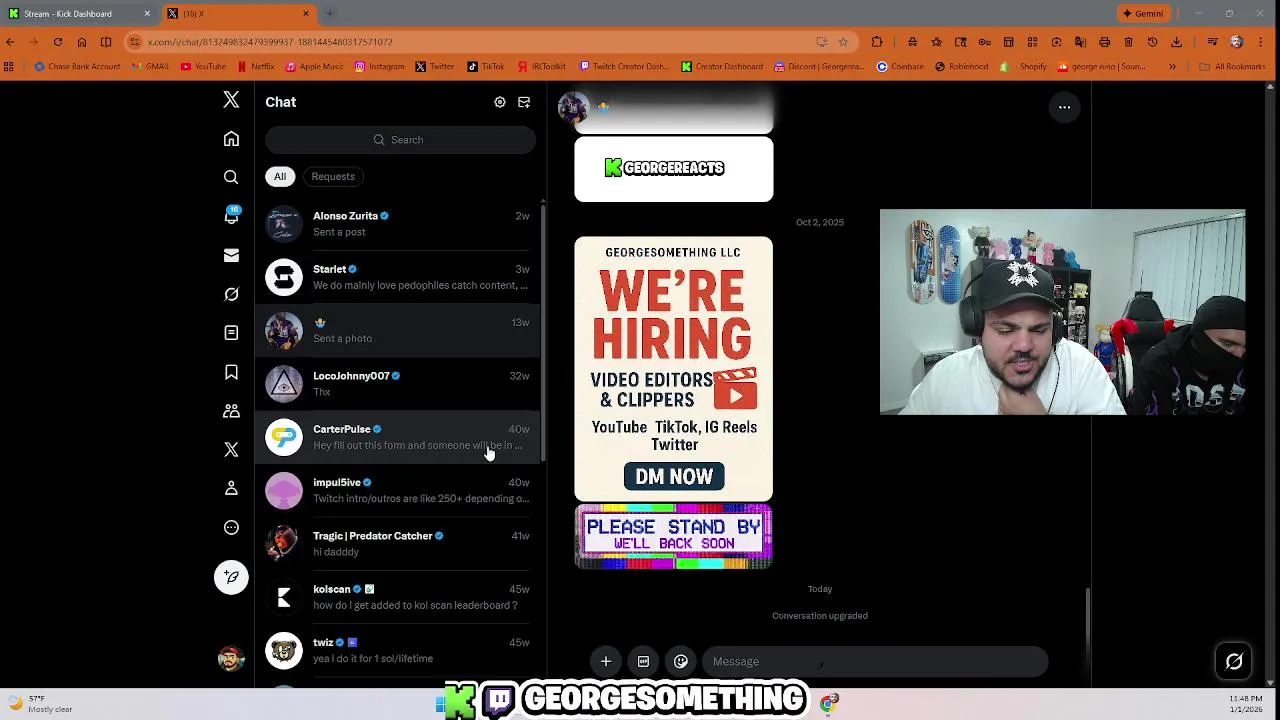The image size is (1280, 720).
Task: Open the More circle icon in sidebar
Action: click(231, 527)
